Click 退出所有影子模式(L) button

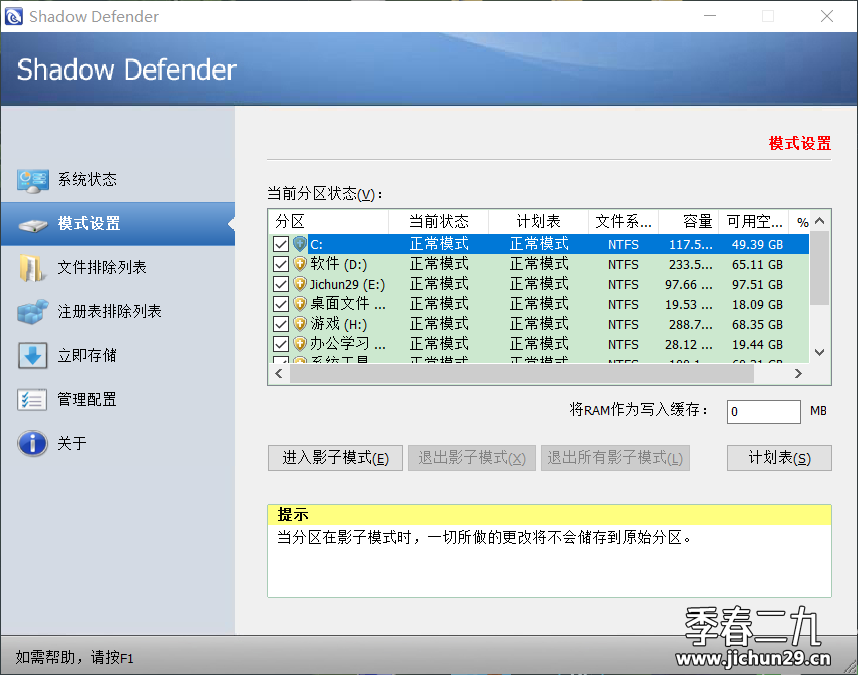click(615, 458)
